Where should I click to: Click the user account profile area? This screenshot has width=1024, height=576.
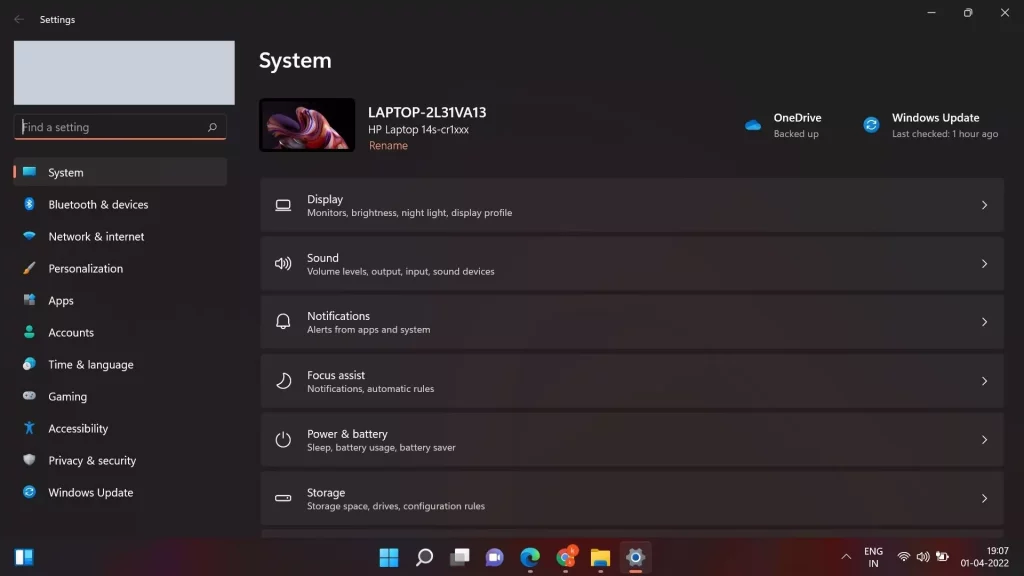tap(124, 72)
